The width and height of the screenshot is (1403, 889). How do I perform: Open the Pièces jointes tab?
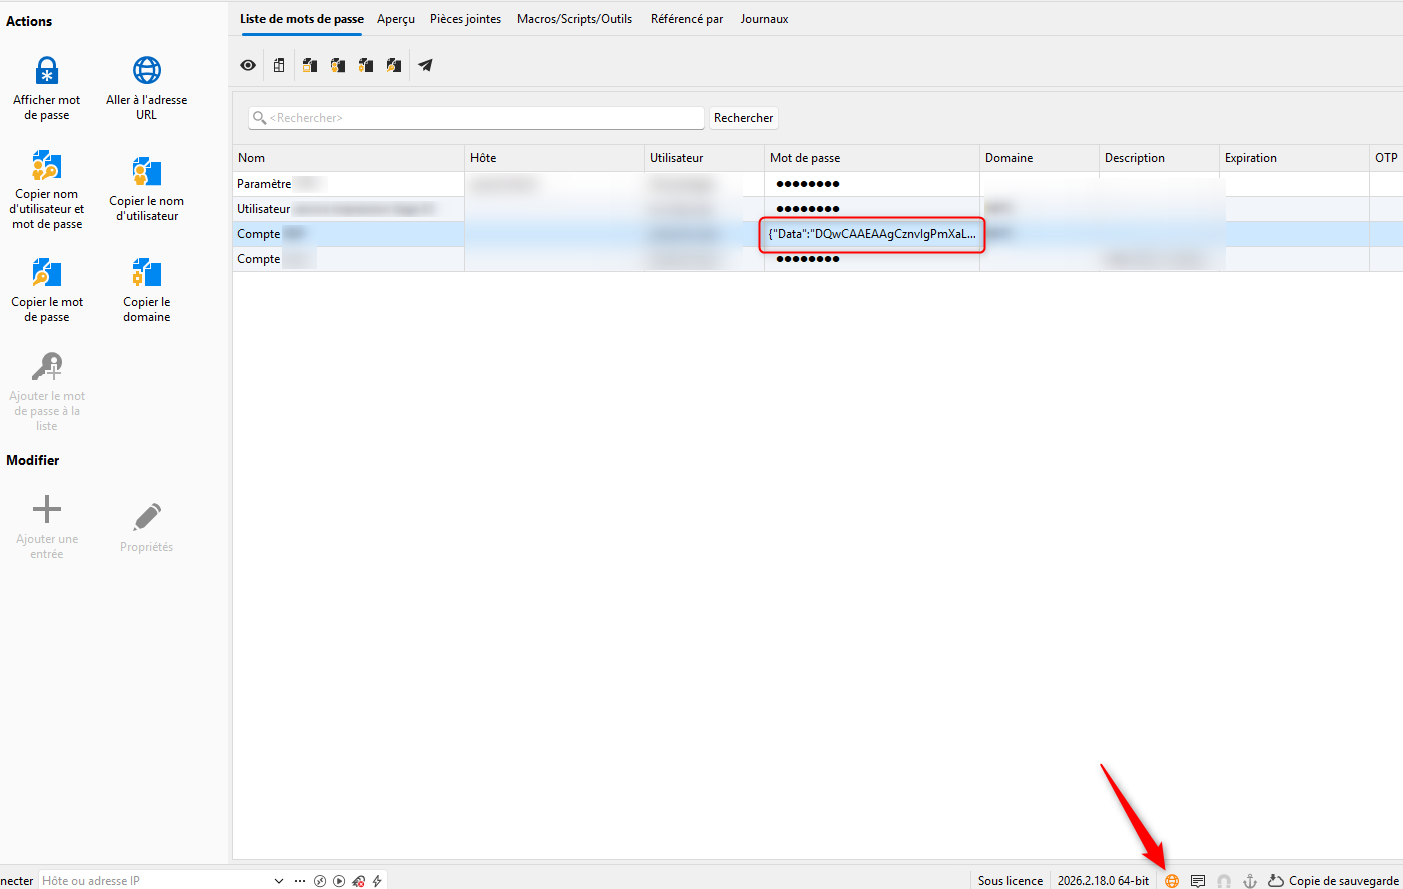(x=465, y=19)
